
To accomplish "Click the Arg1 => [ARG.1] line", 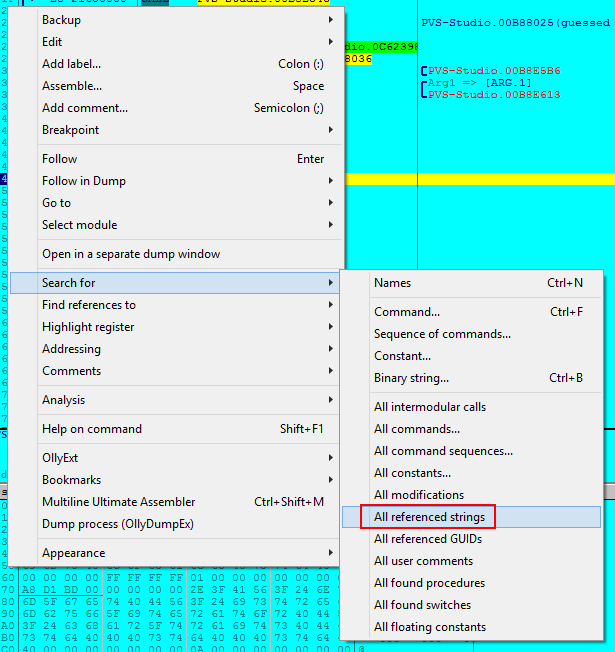I will (479, 83).
